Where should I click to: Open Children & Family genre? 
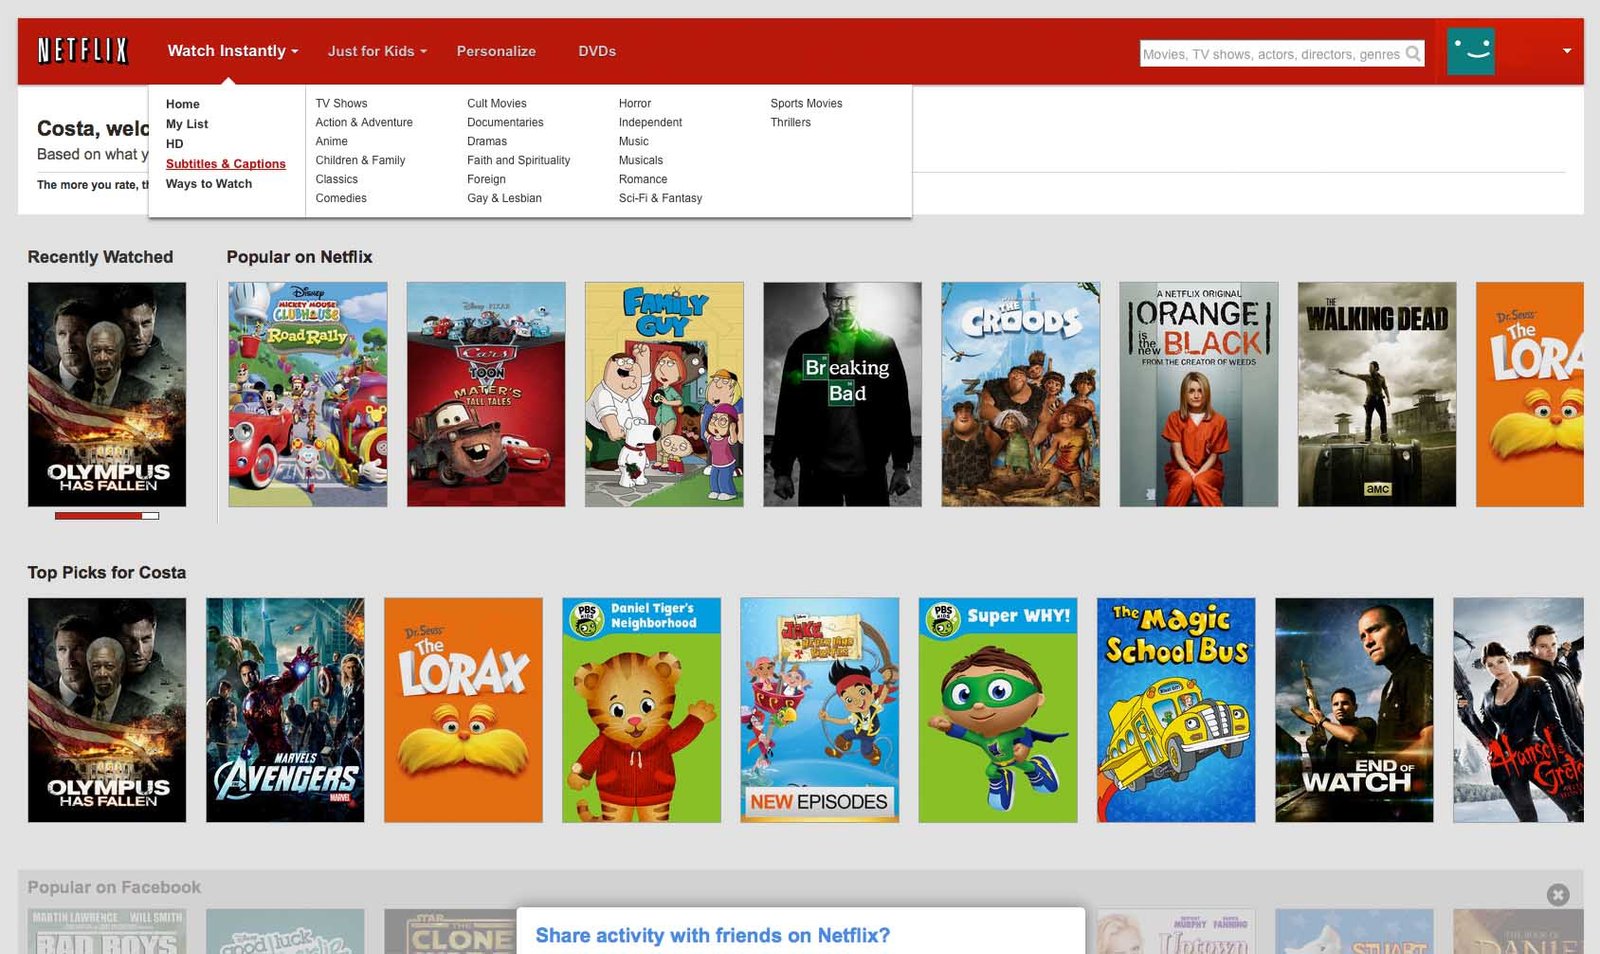(360, 160)
